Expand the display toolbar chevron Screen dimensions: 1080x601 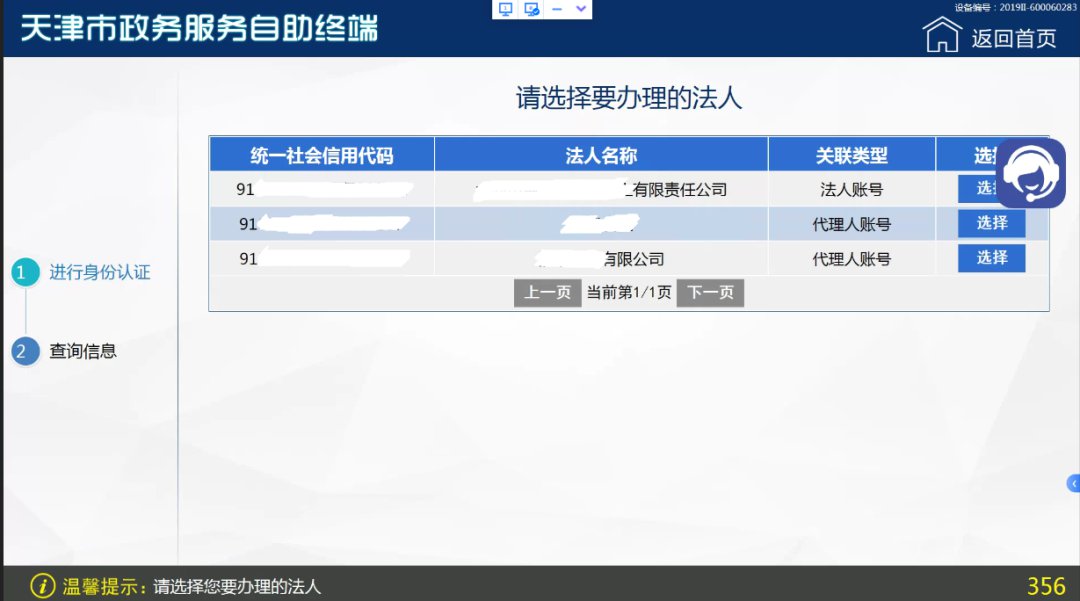581,9
